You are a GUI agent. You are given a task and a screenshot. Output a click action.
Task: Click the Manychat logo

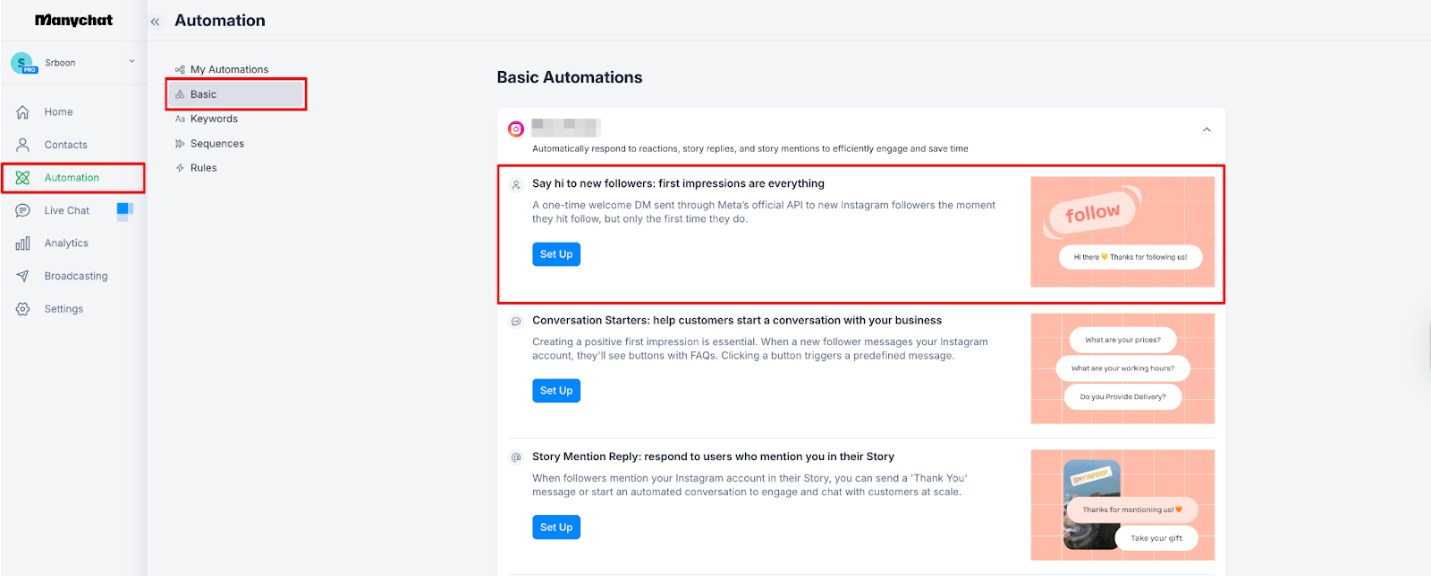point(71,19)
